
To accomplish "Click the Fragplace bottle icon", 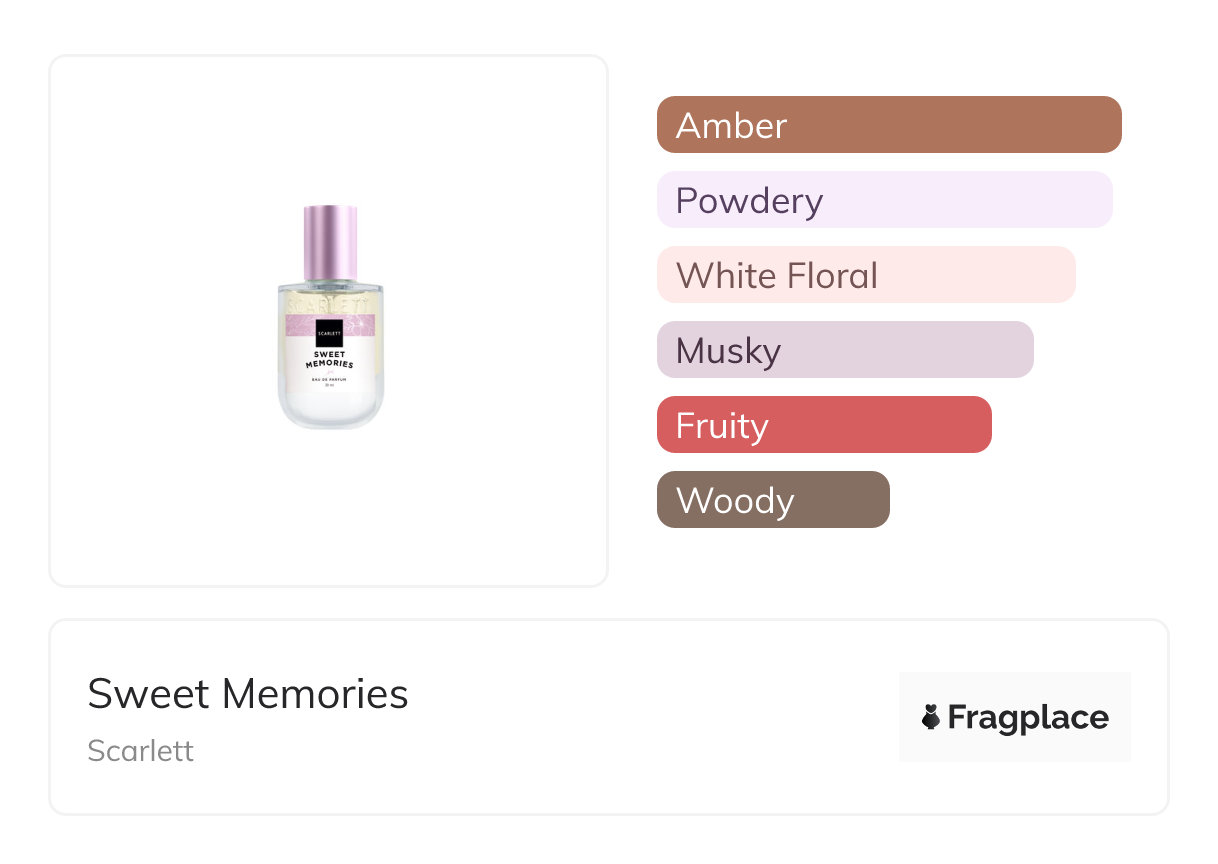I will coord(931,717).
